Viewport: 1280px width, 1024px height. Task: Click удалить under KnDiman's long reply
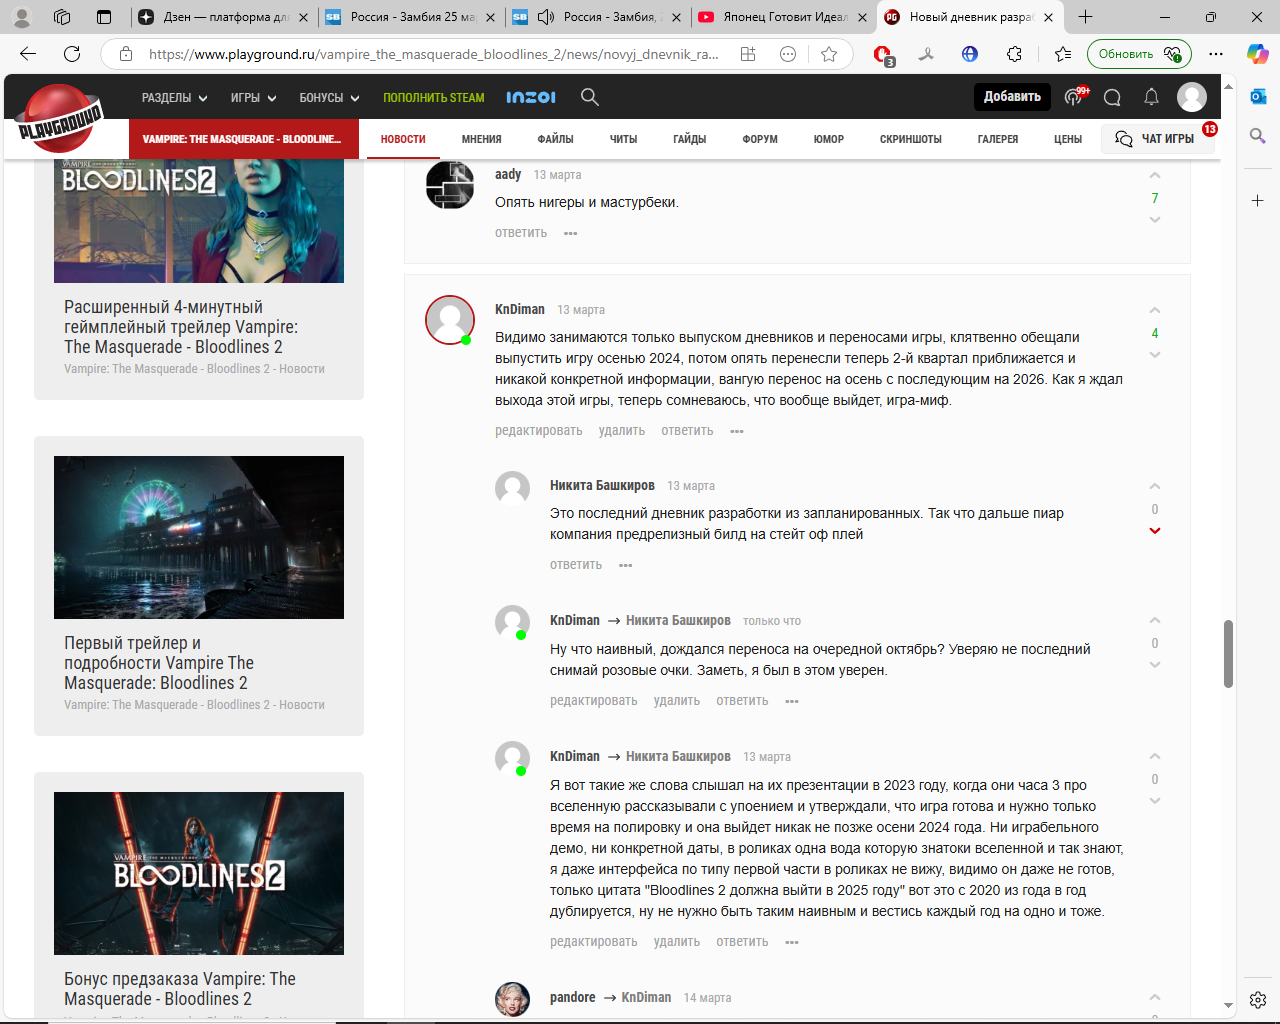(677, 942)
